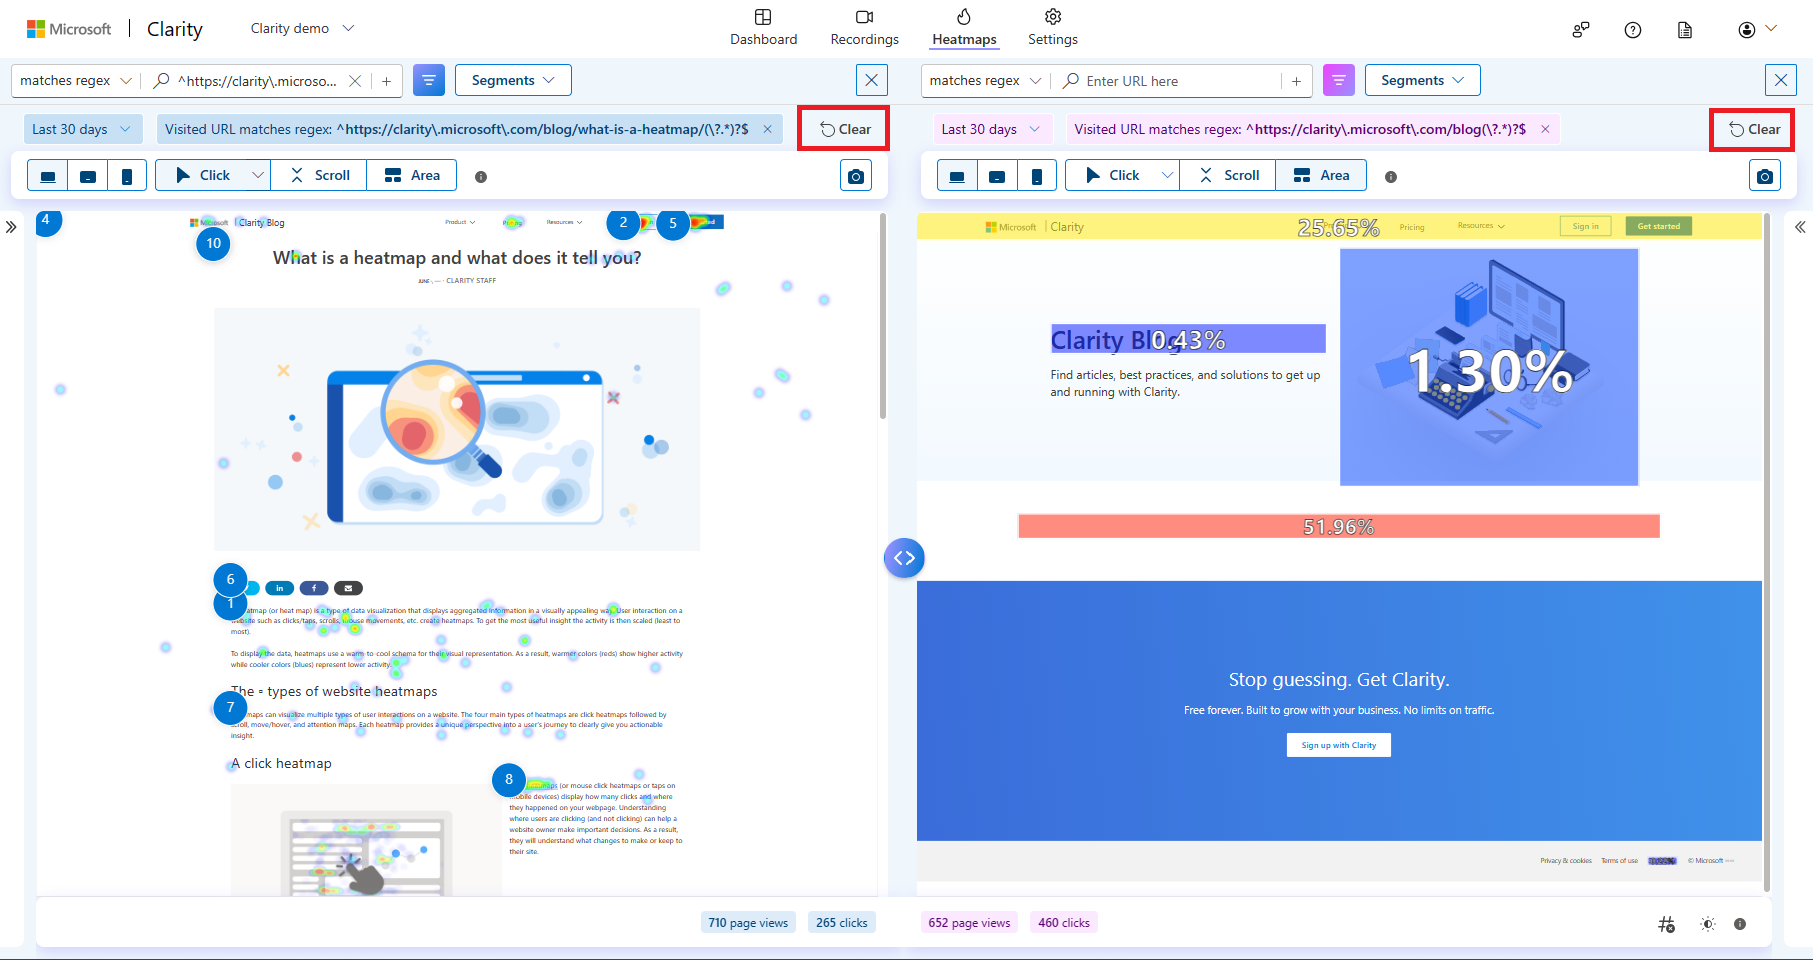The image size is (1814, 960).
Task: Select the 51.96% red area block
Action: tap(1339, 526)
